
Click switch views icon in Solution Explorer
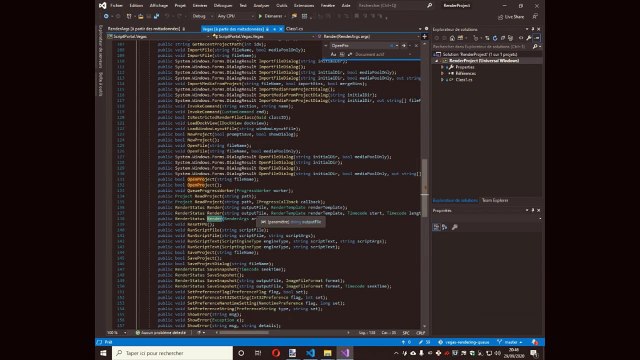[x=461, y=38]
